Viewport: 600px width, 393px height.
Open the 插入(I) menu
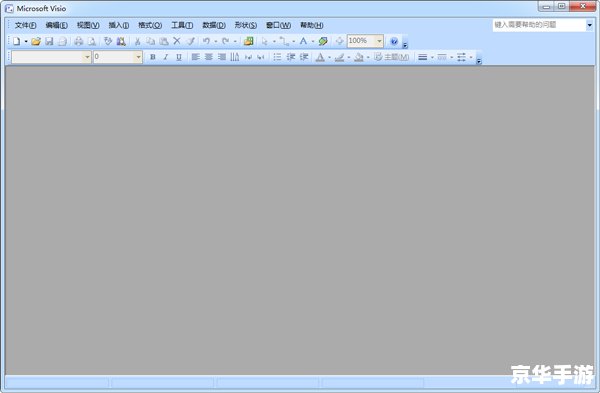[119, 25]
